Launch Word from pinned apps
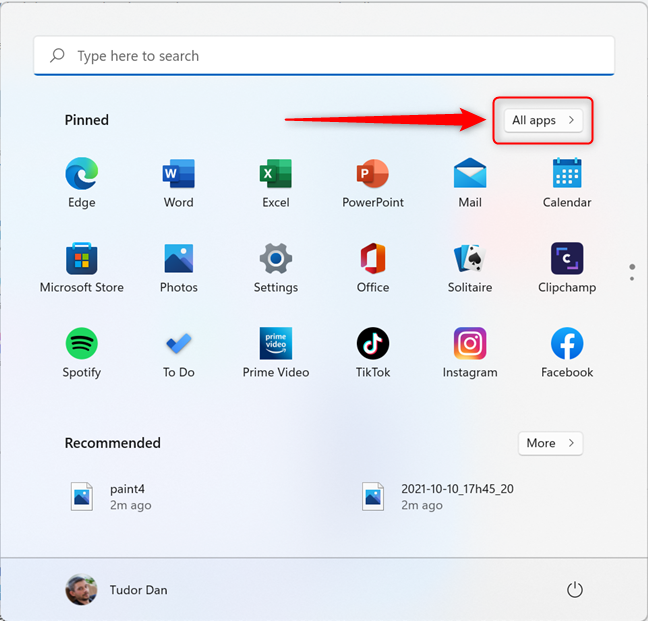 (x=179, y=183)
